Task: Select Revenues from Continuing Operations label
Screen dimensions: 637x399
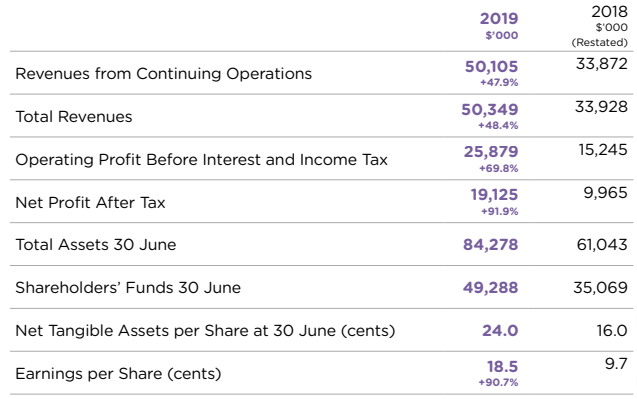Action: tap(164, 74)
